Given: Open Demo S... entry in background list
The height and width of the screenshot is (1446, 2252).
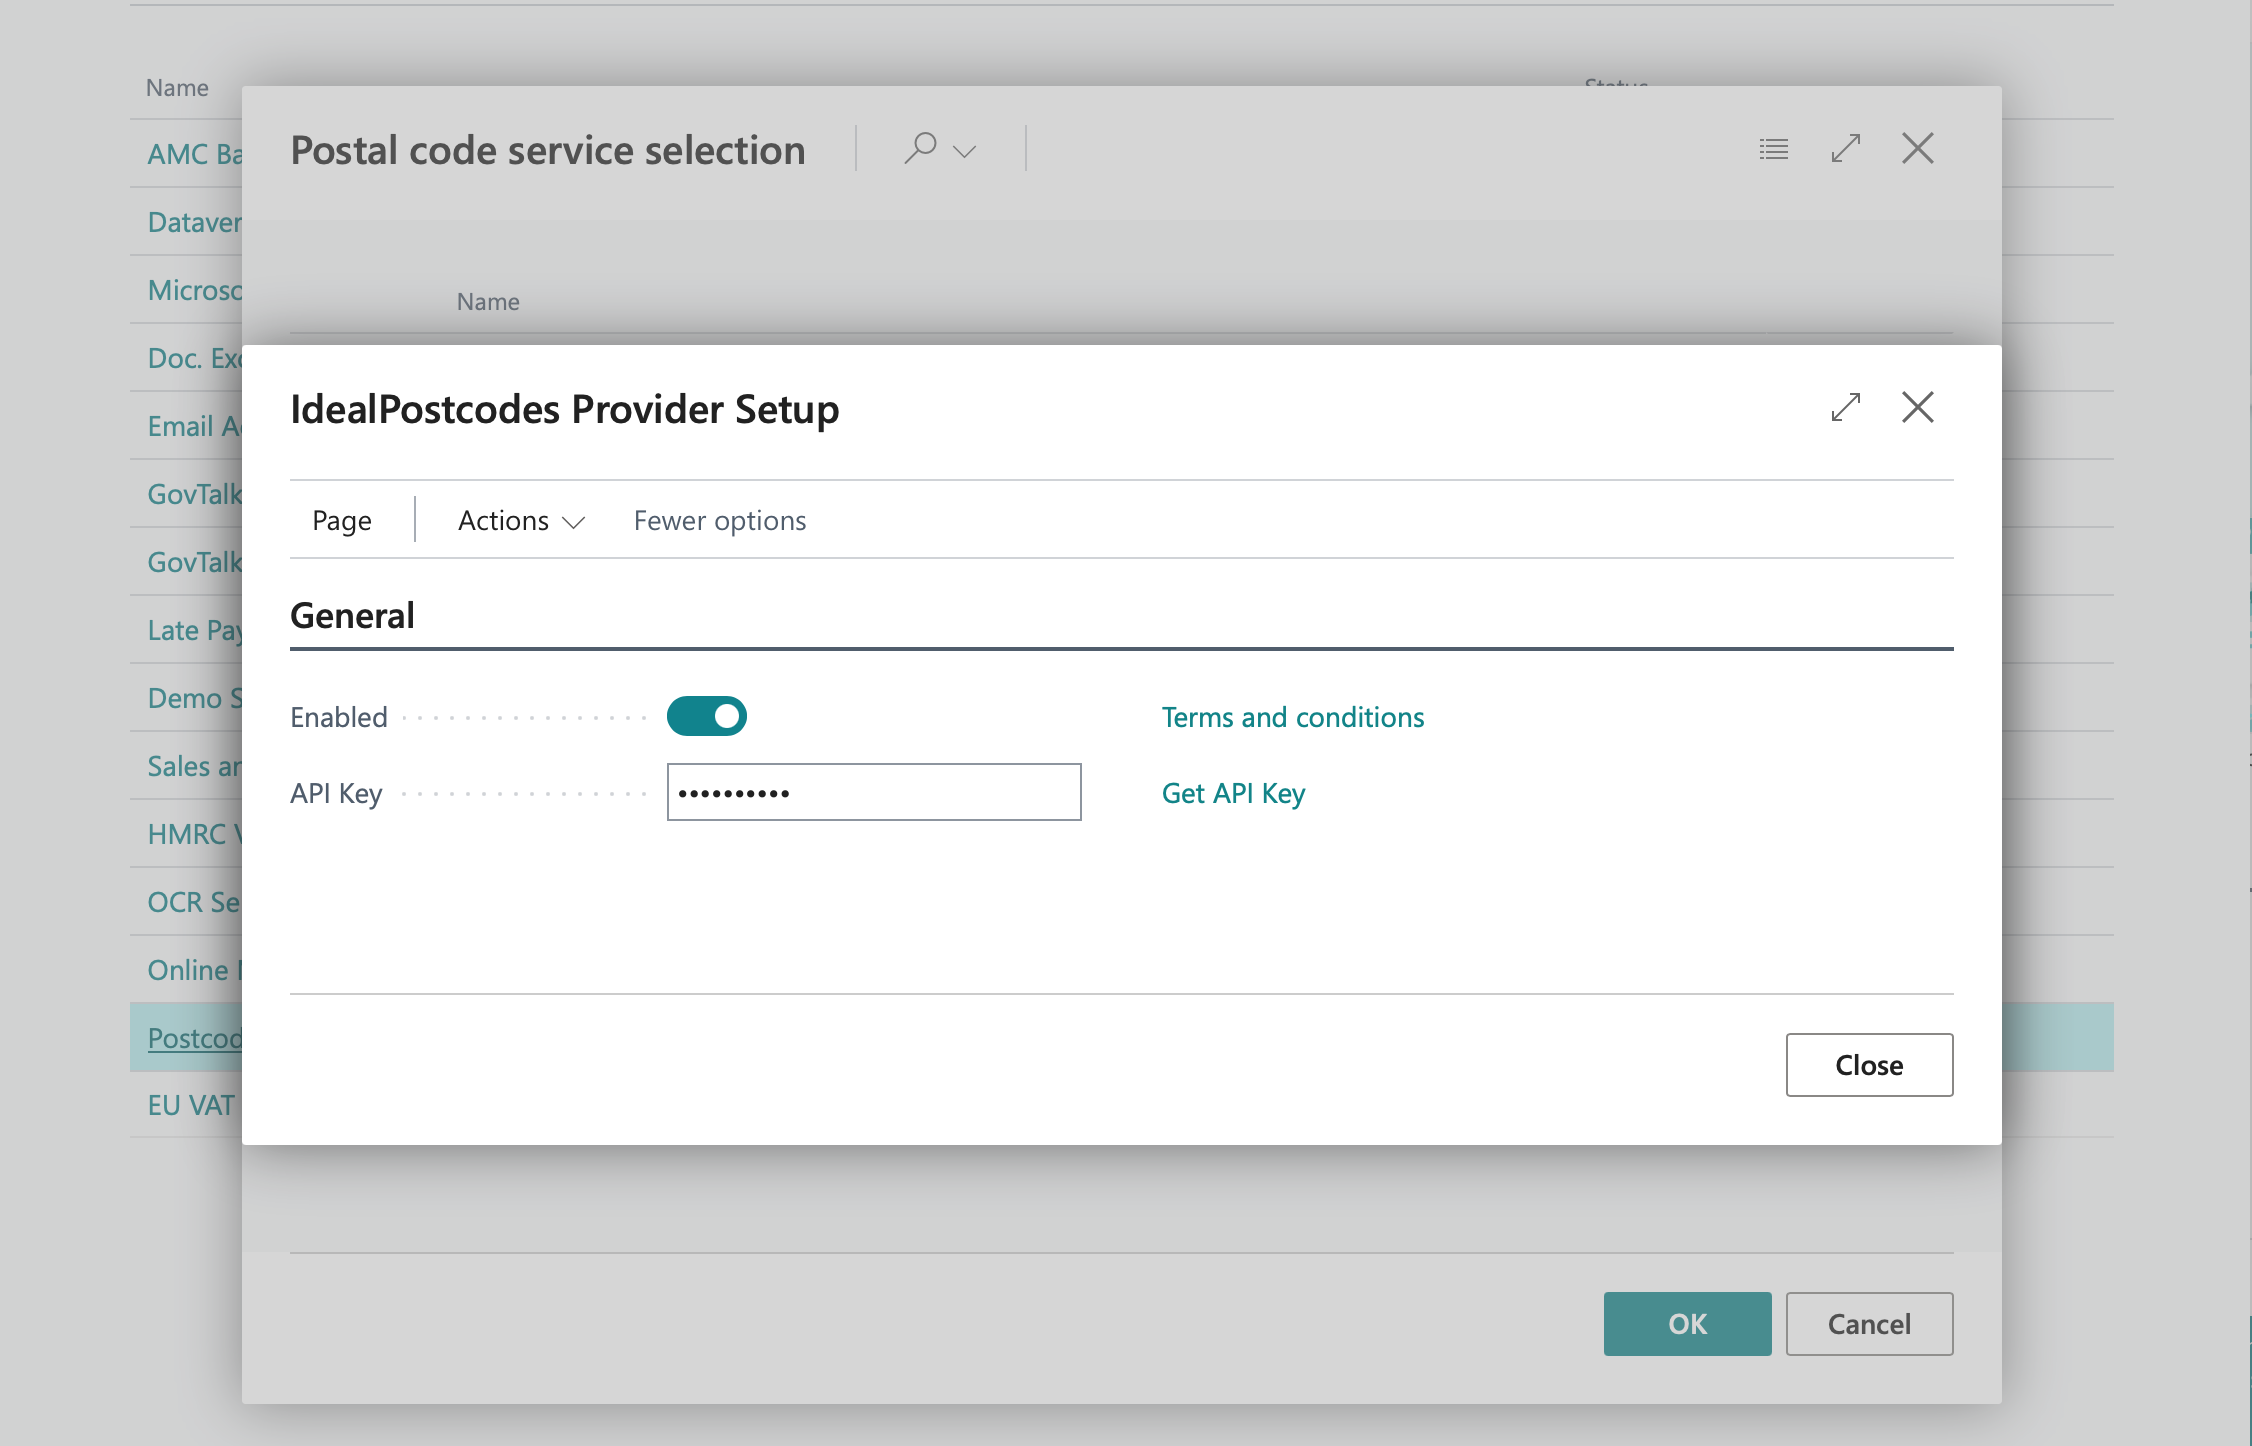Looking at the screenshot, I should pyautogui.click(x=194, y=698).
